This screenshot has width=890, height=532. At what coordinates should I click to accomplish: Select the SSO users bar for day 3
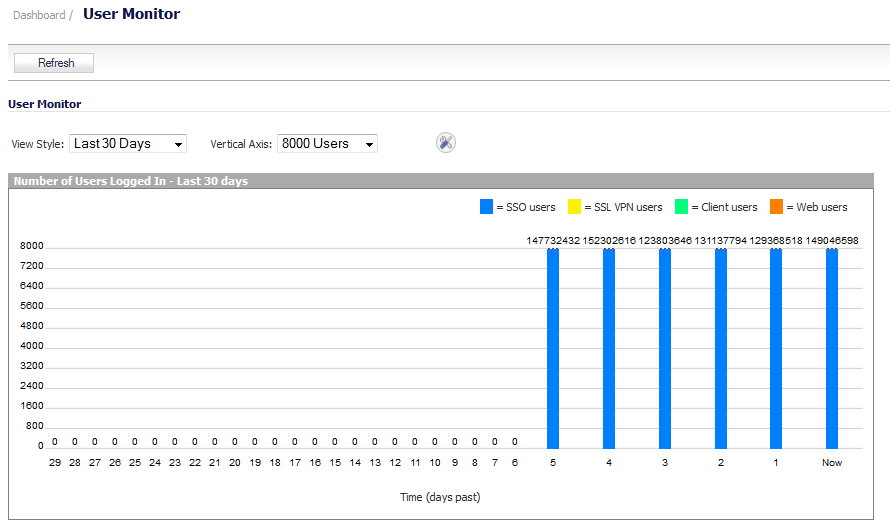coord(665,349)
